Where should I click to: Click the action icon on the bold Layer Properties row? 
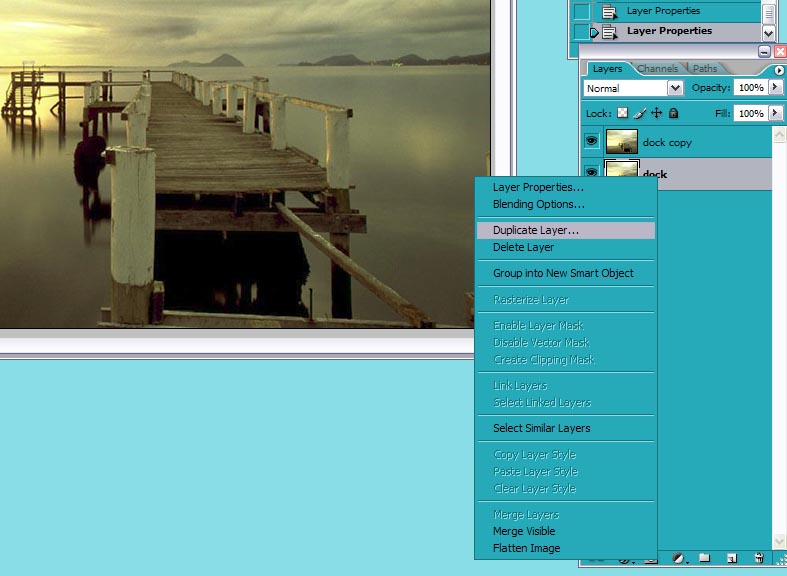tap(609, 33)
